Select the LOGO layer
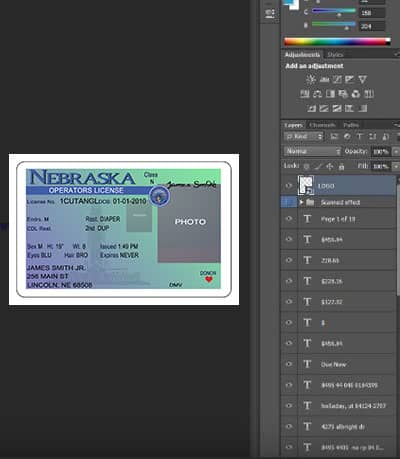The width and height of the screenshot is (400, 459). (x=347, y=186)
